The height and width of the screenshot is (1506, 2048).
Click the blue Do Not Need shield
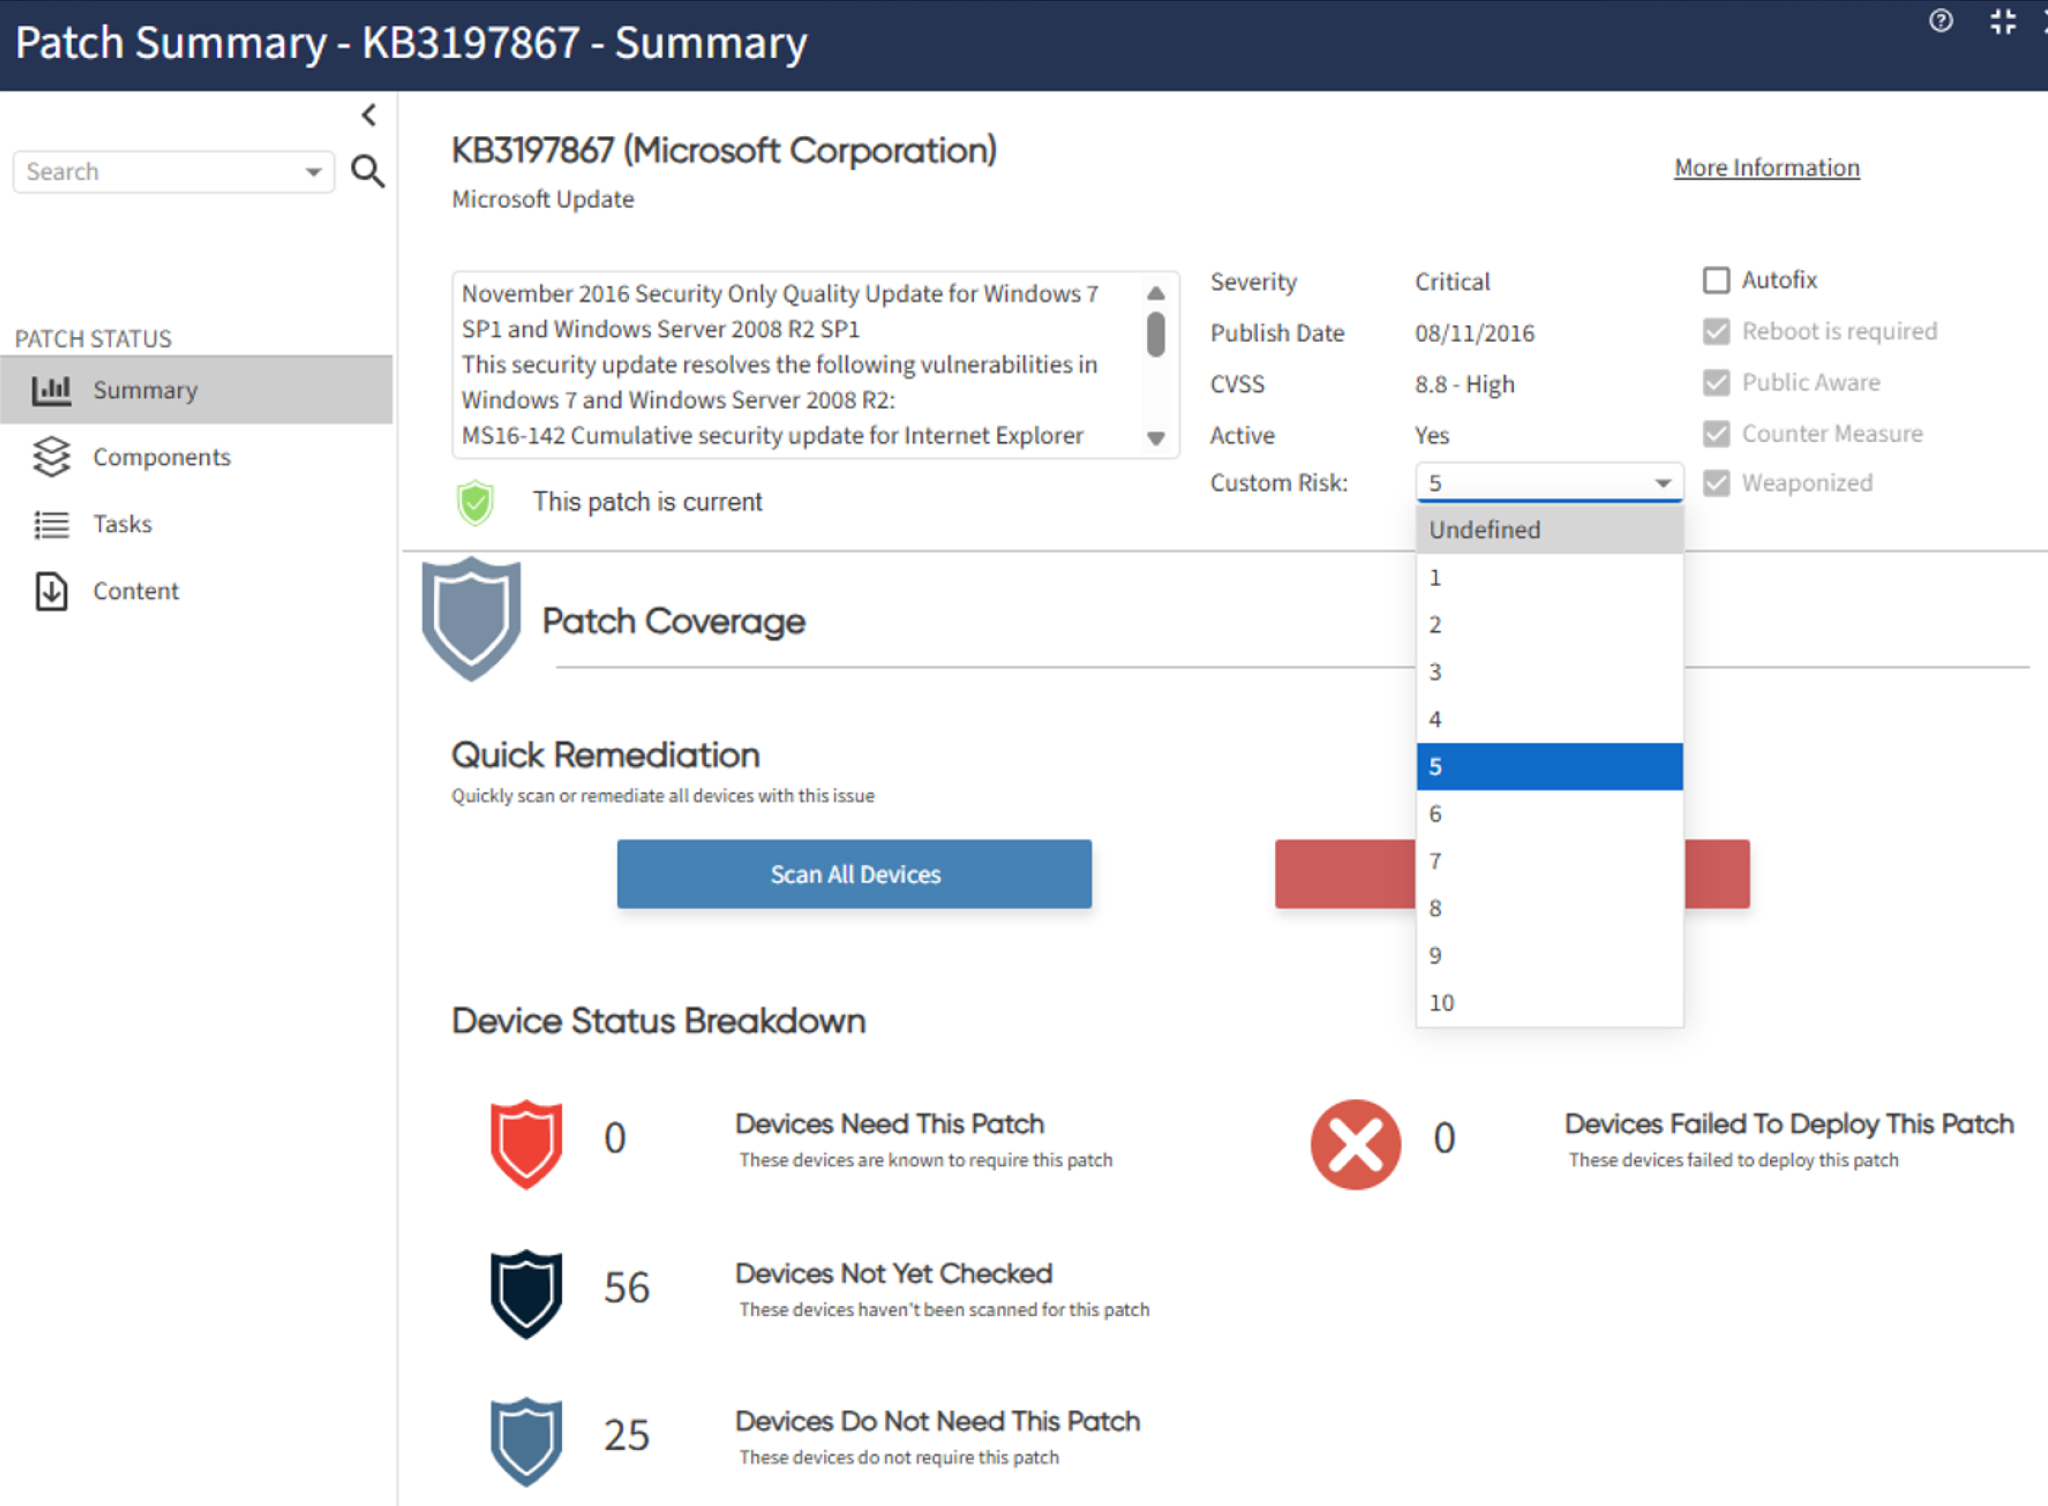(x=526, y=1441)
